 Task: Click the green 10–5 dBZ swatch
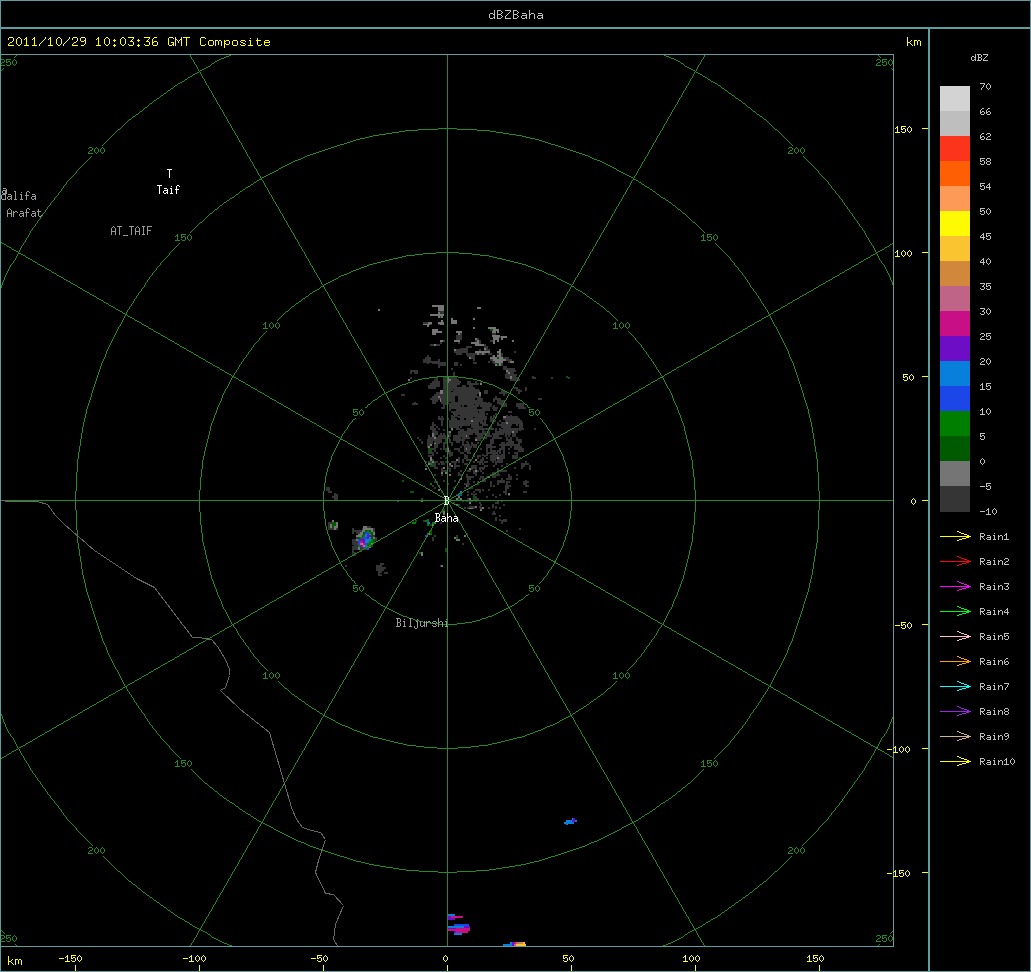(x=955, y=424)
